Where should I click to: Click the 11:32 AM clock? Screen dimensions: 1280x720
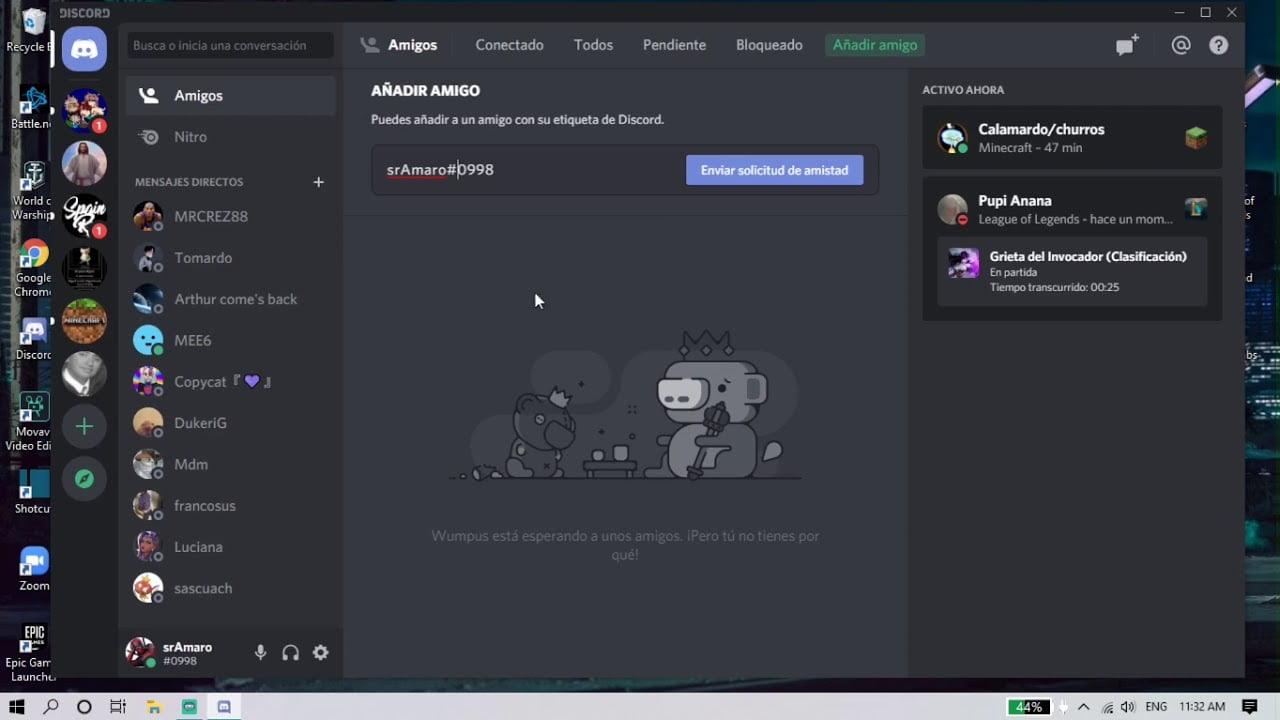click(1202, 707)
